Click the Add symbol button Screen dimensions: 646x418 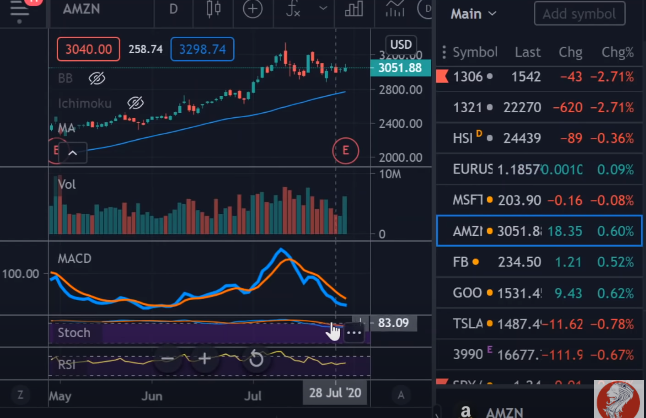(x=579, y=14)
